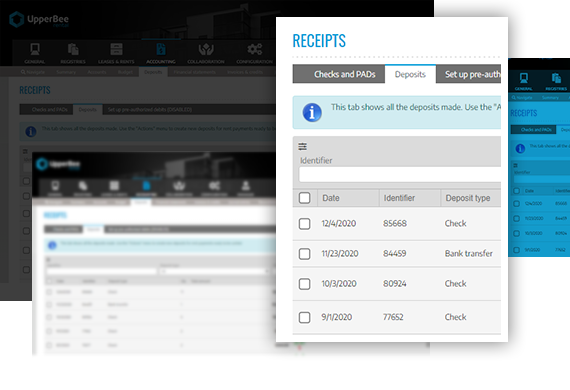Open the Leases & Rents module icon
Viewport: 570px width, 390px height.
(116, 53)
